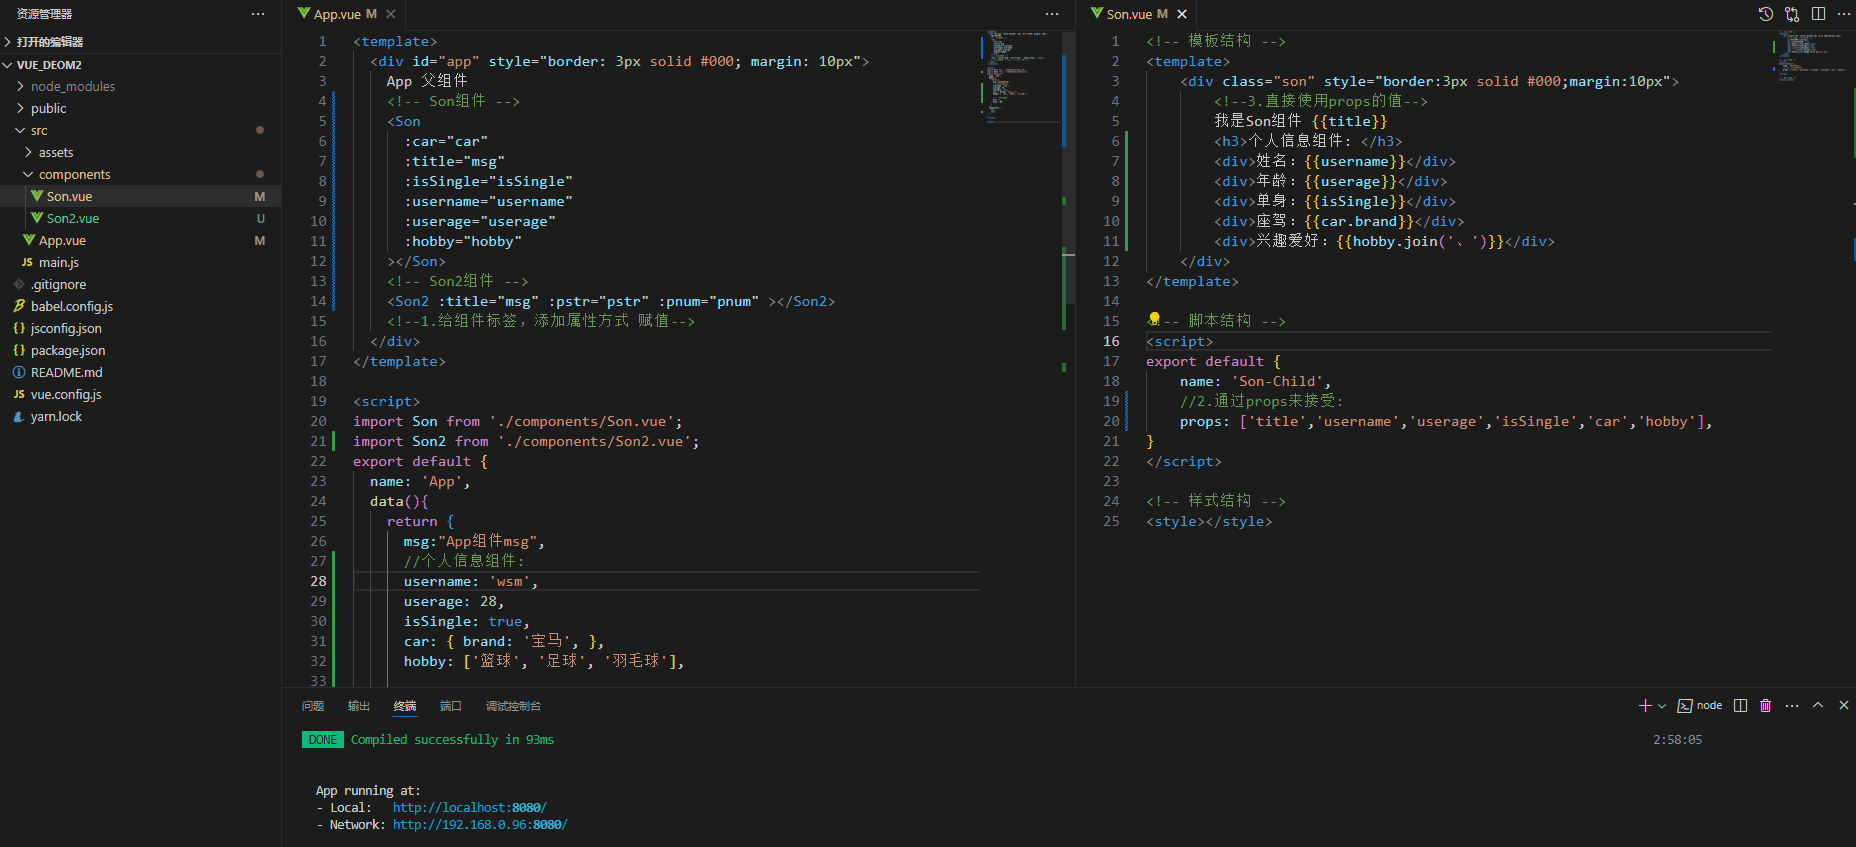1856x847 pixels.
Task: Open the .gitignore file
Action: [x=140, y=285]
